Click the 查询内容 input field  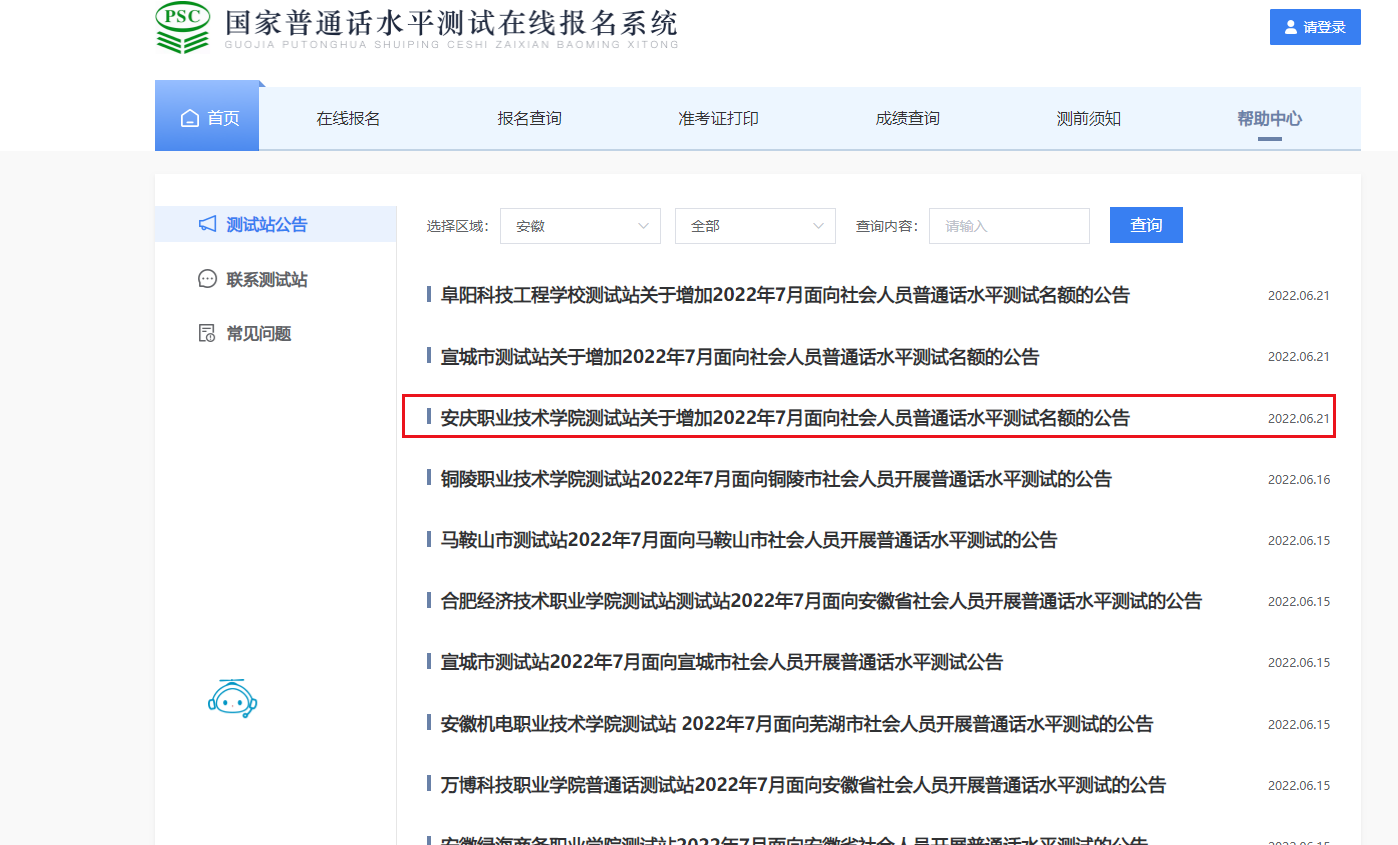1009,226
